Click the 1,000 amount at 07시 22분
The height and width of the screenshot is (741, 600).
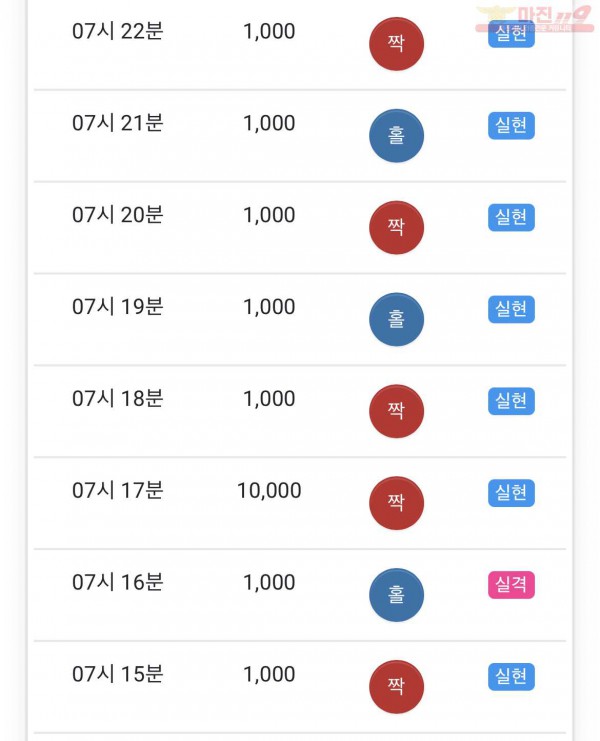click(x=269, y=32)
